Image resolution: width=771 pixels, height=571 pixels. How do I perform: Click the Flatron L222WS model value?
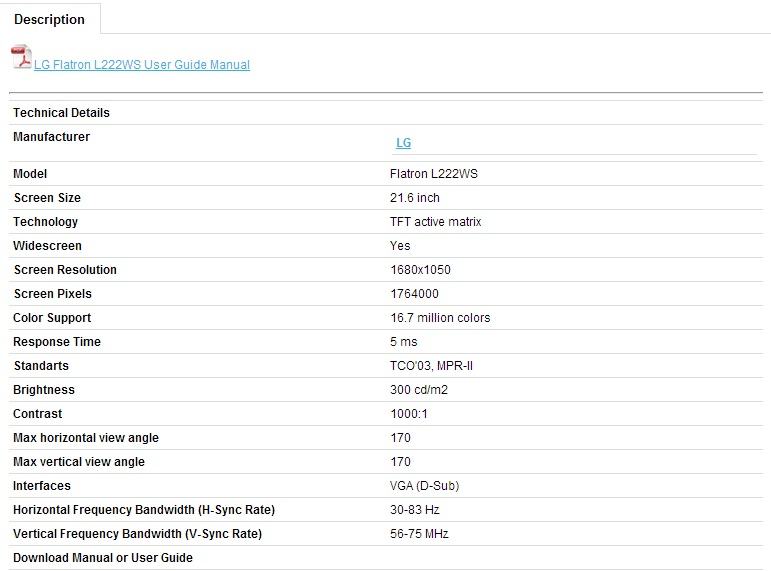click(433, 174)
